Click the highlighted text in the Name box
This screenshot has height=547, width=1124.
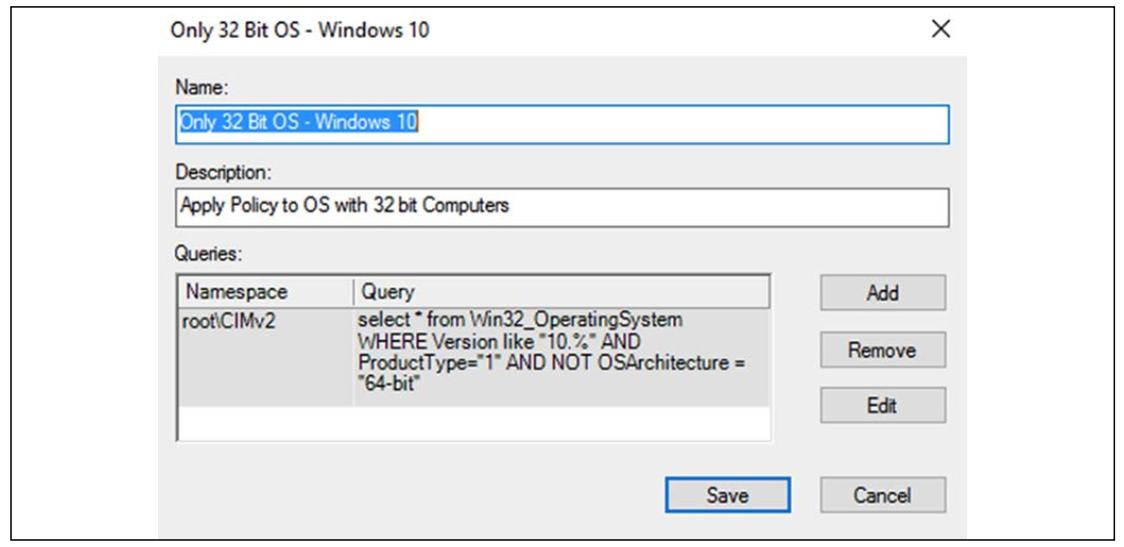298,122
